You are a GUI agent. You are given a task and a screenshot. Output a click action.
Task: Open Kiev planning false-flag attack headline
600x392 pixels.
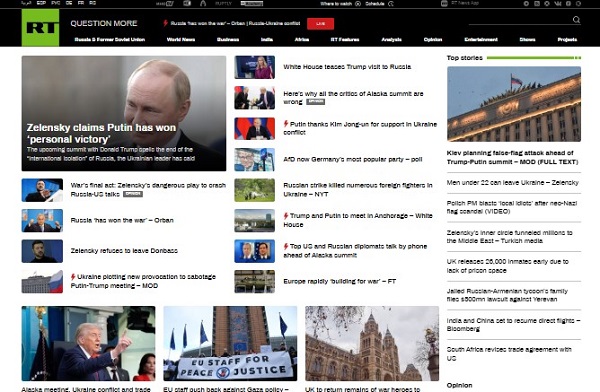point(512,157)
